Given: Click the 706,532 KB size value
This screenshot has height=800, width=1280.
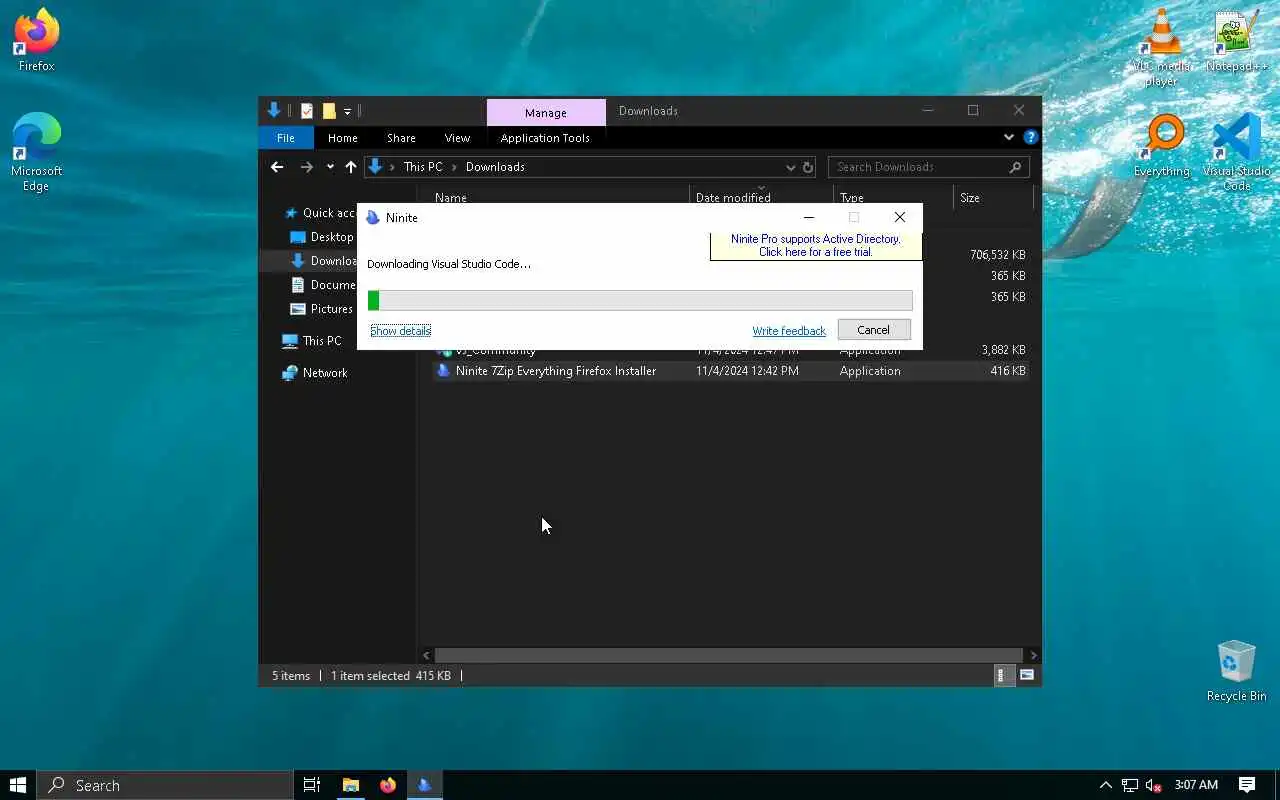Looking at the screenshot, I should 997,255.
